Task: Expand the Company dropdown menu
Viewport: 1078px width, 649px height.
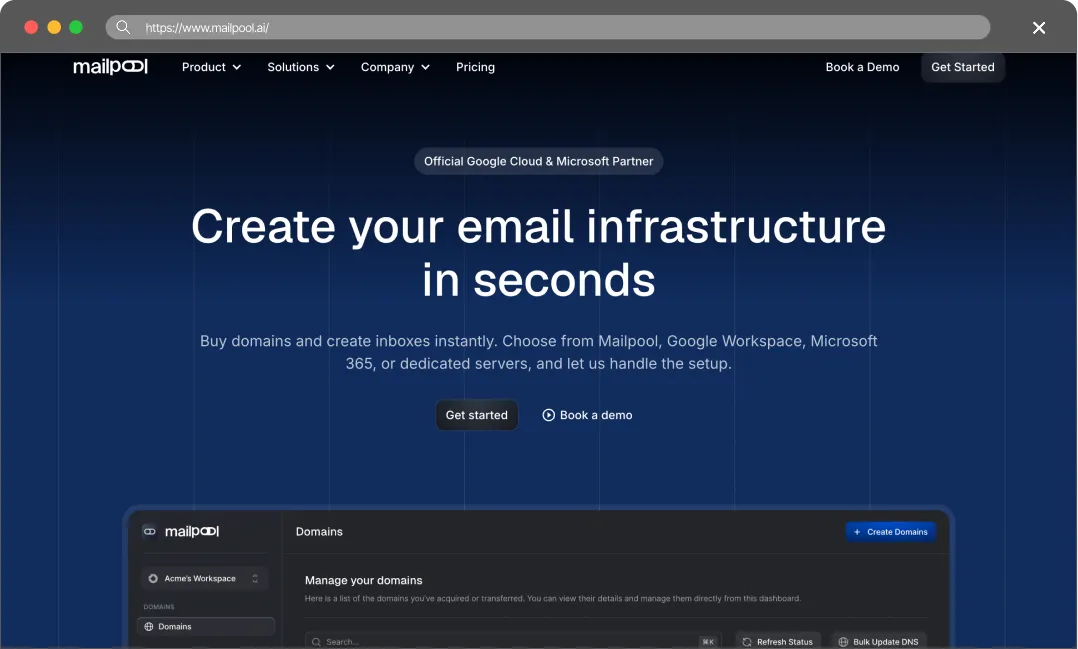Action: (x=395, y=67)
